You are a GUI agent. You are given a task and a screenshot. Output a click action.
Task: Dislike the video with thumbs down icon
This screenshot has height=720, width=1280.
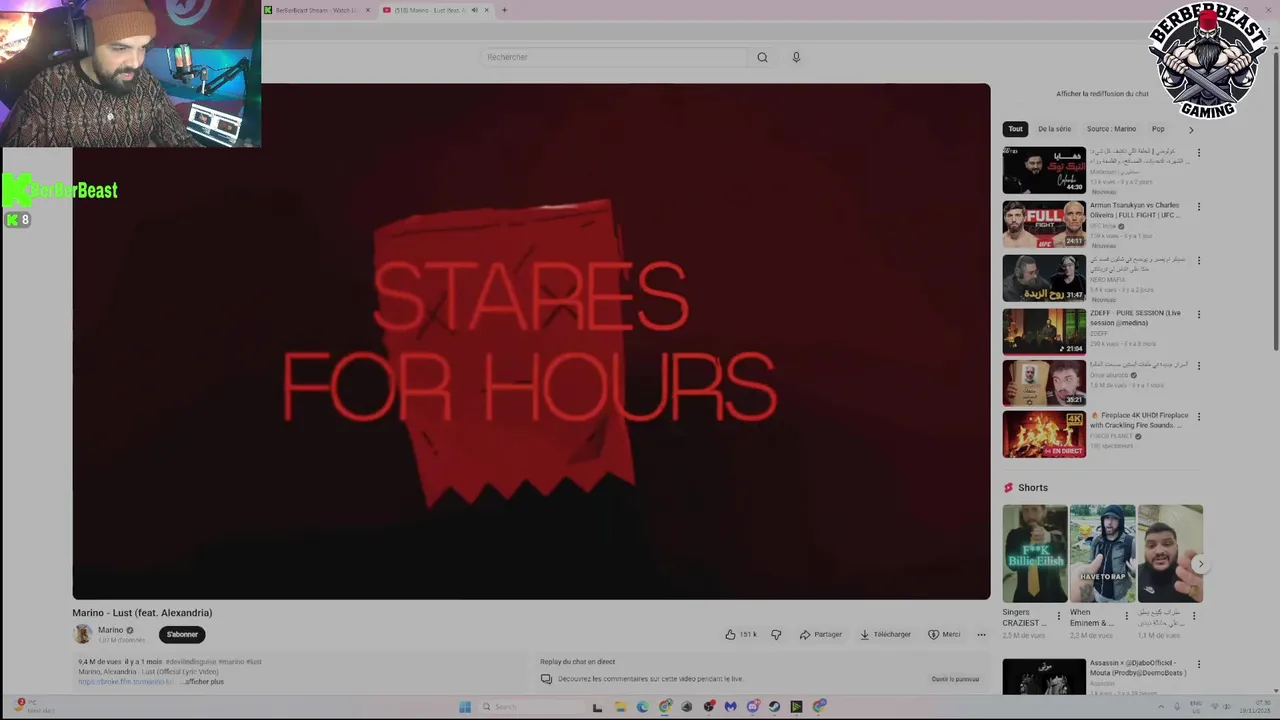click(776, 634)
